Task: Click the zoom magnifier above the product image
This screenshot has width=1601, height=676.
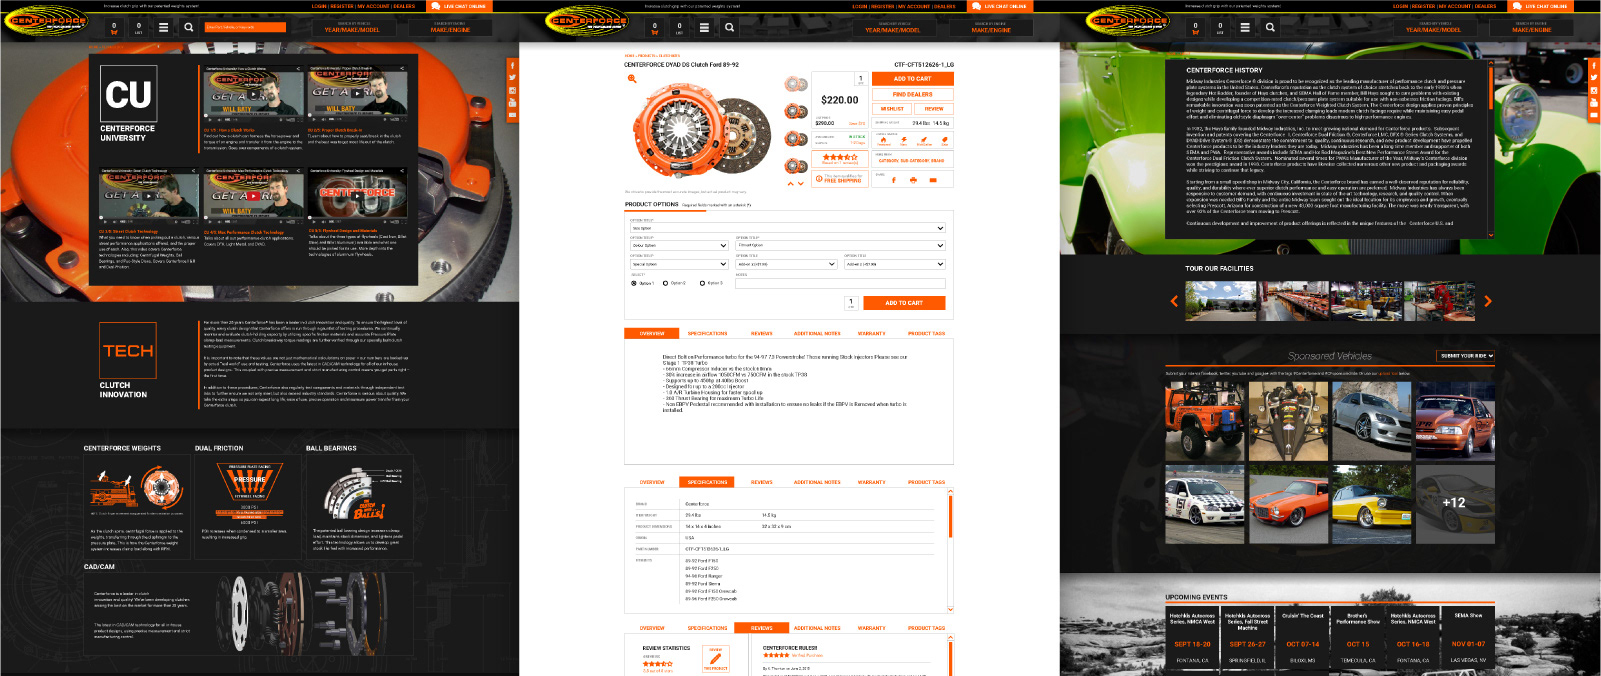Action: point(631,78)
